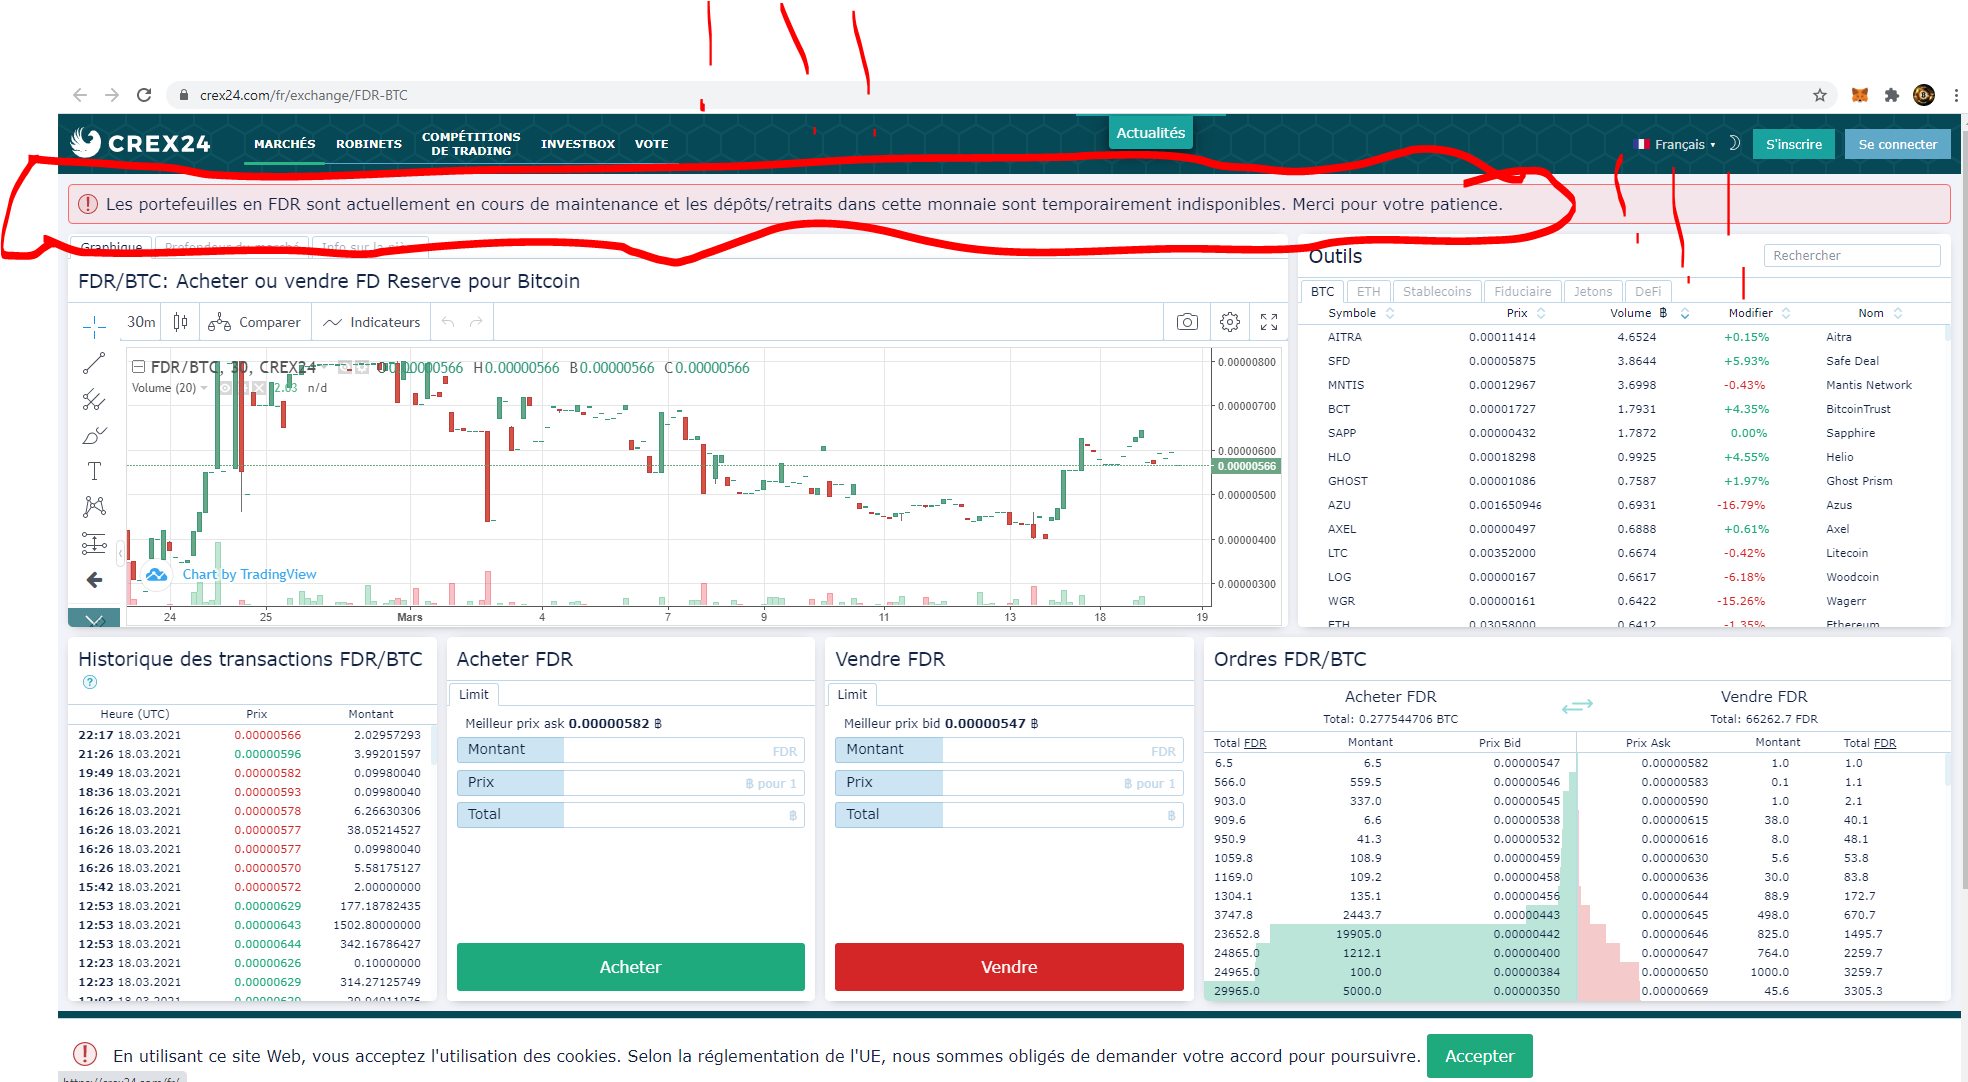Select the brush drawing tool

(x=94, y=436)
